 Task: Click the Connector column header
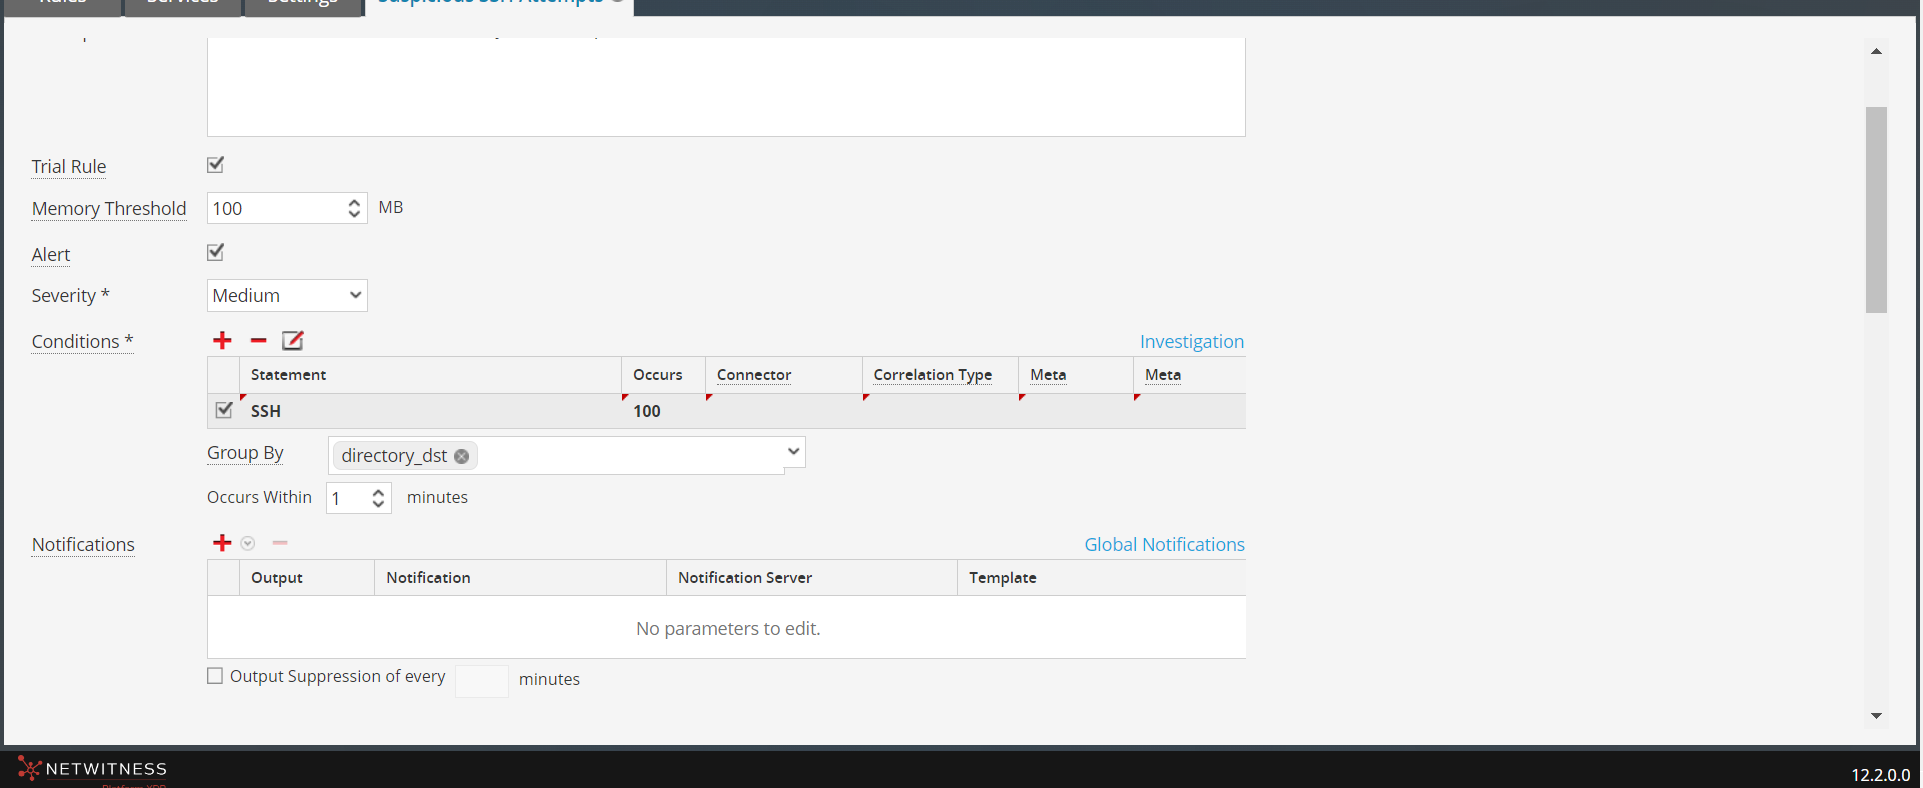click(784, 375)
